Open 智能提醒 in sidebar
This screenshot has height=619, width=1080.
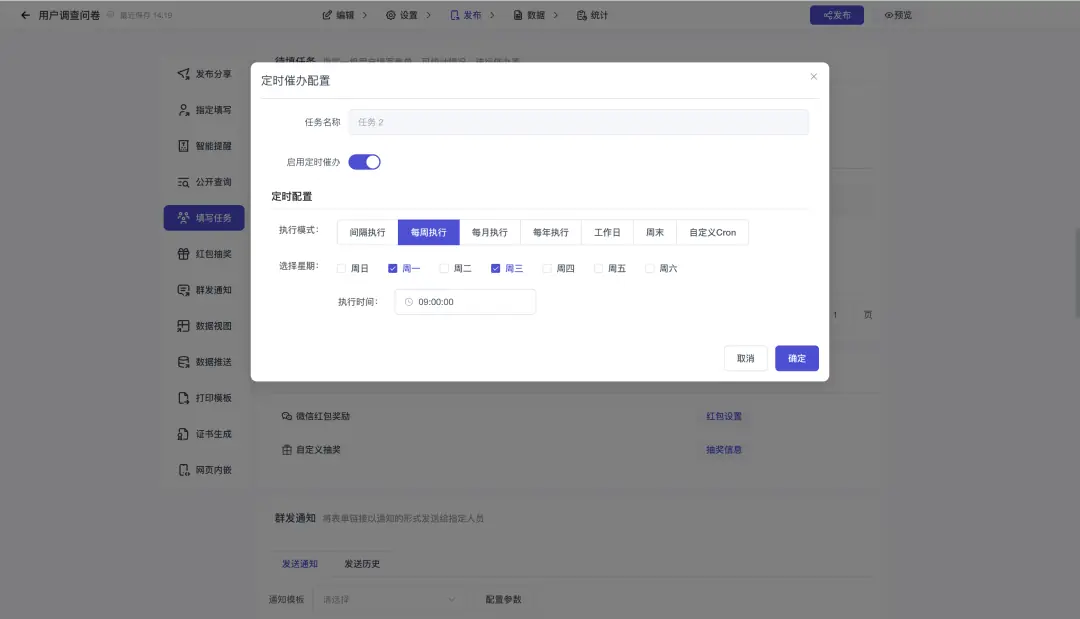point(204,146)
